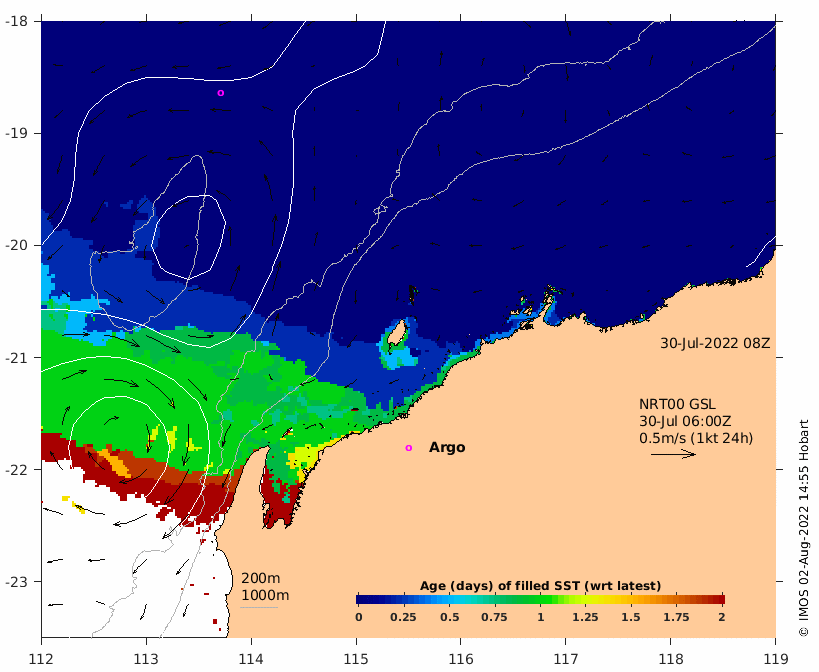The width and height of the screenshot is (819, 672).
Task: Click the 'NRT00 GSL' label
Action: coord(677,404)
